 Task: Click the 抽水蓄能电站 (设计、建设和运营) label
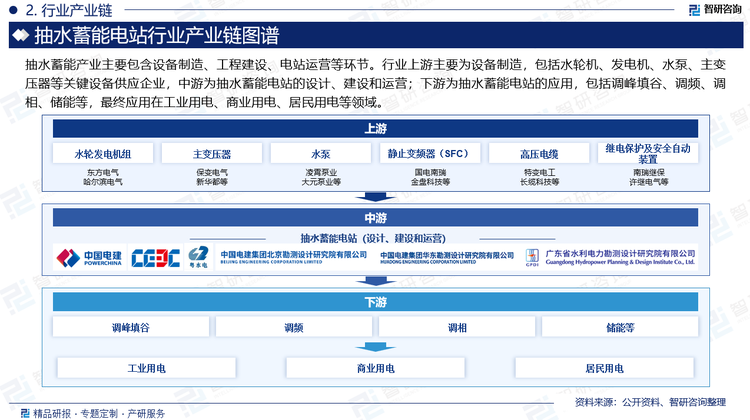[373, 238]
